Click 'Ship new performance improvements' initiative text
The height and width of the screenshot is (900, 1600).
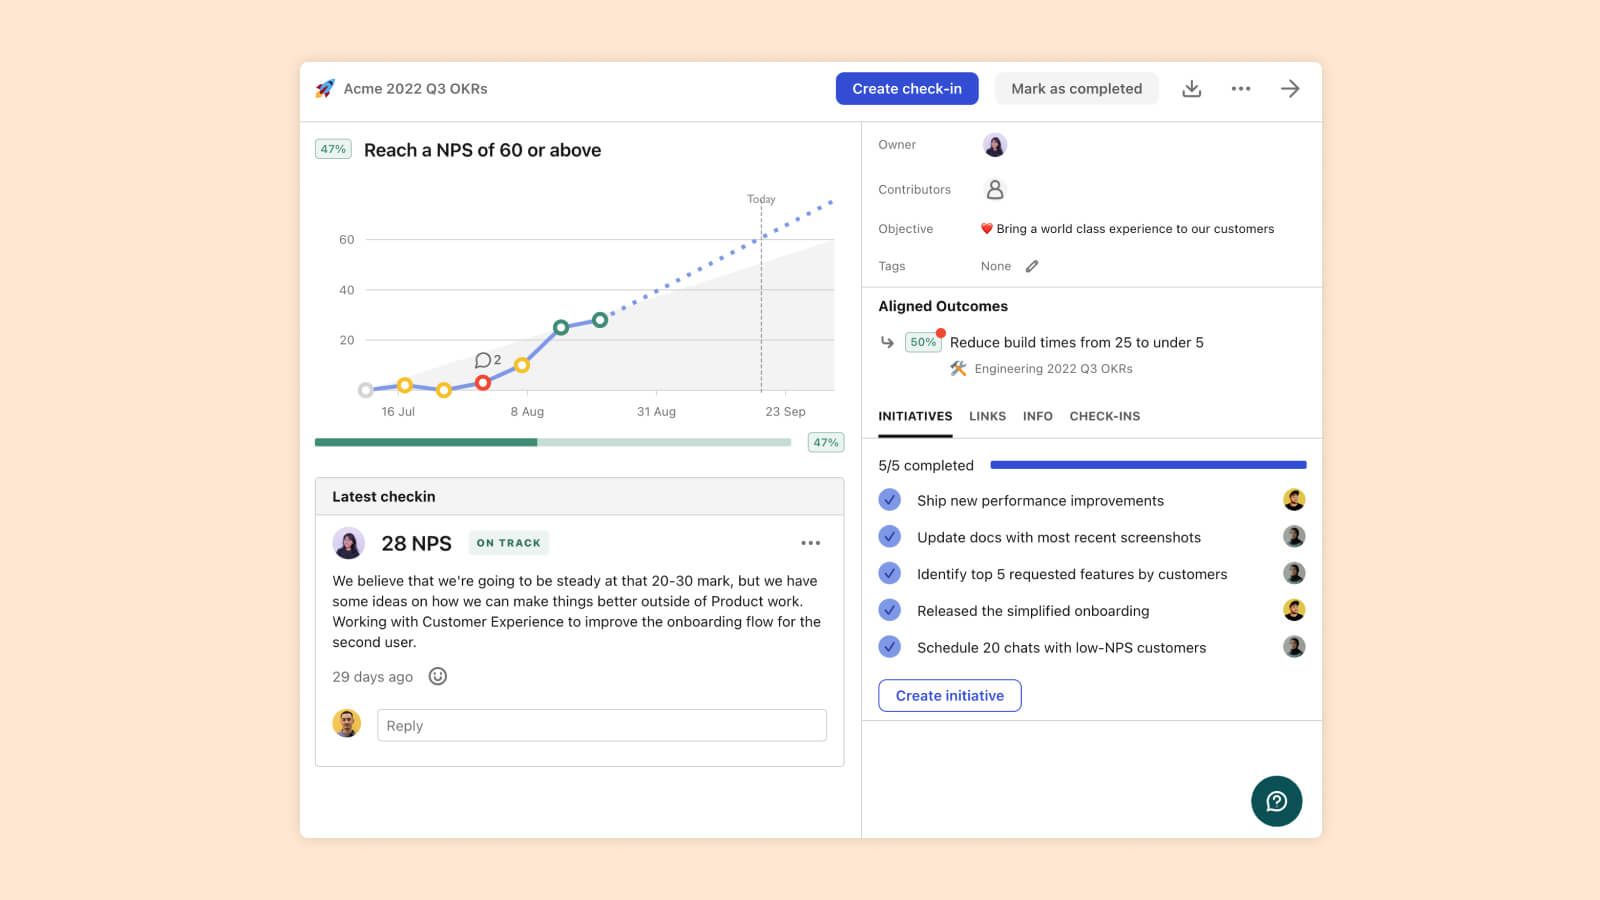(1040, 501)
